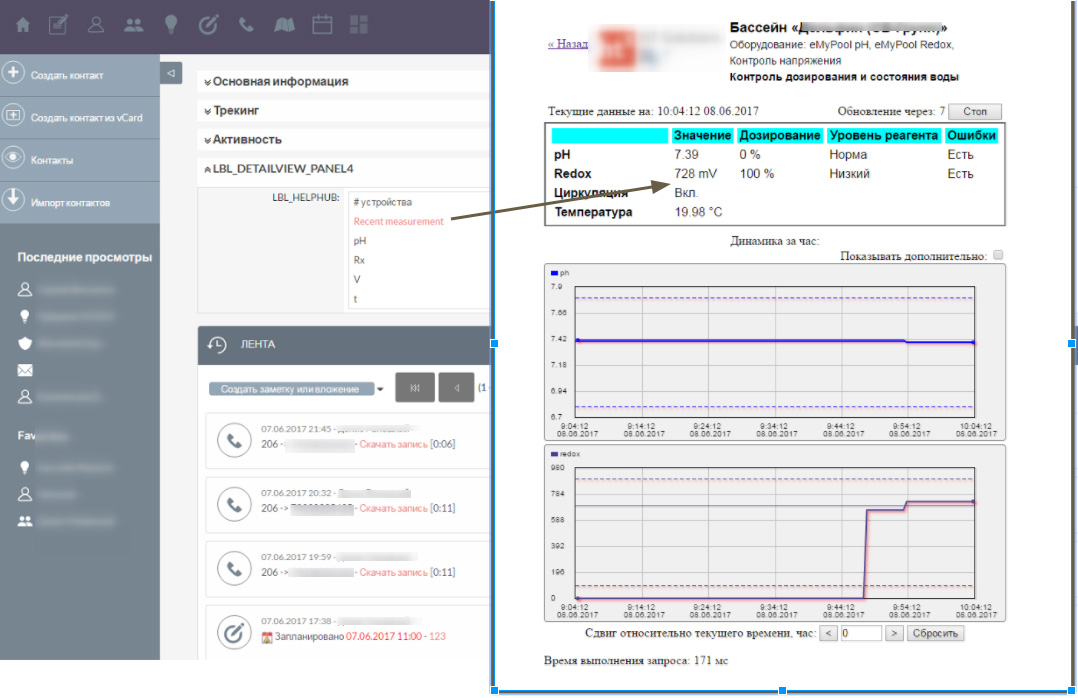Click the Дозирование column header
Image resolution: width=1078 pixels, height=698 pixels.
click(780, 135)
